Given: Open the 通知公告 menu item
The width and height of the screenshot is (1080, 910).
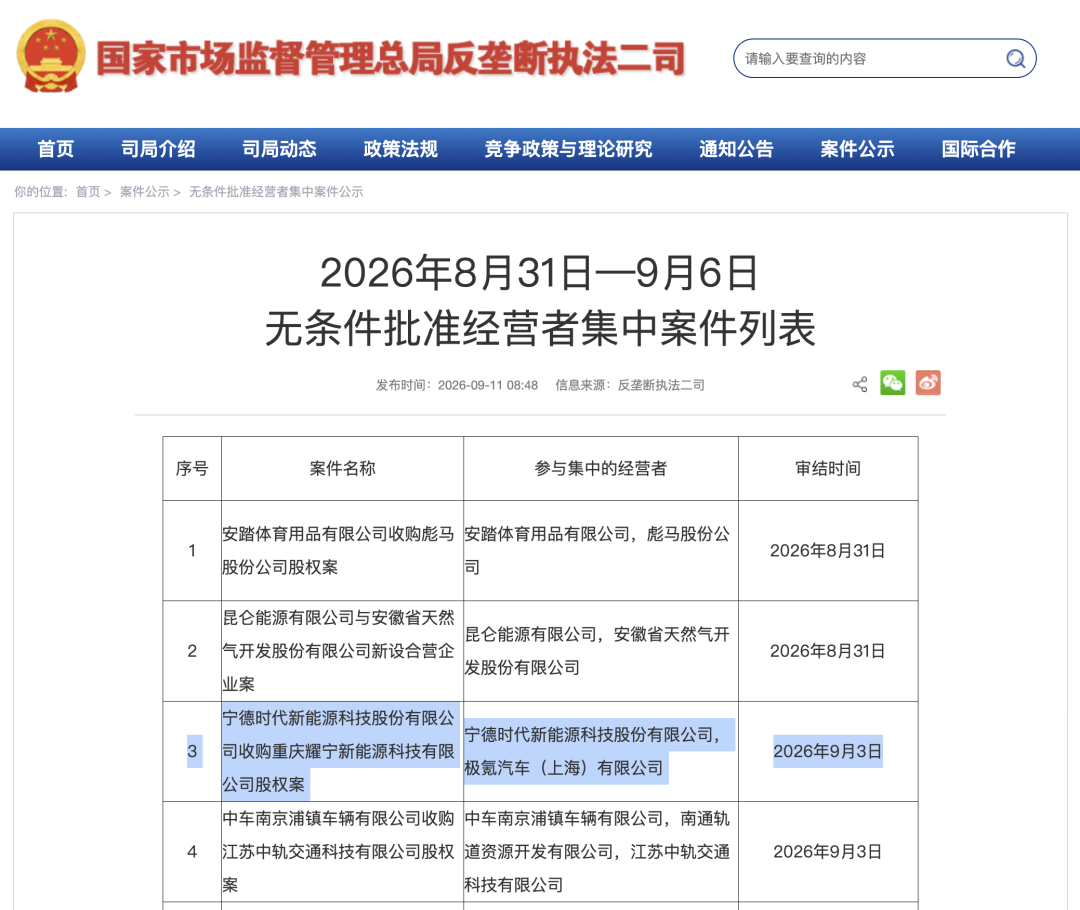Looking at the screenshot, I should 736,149.
